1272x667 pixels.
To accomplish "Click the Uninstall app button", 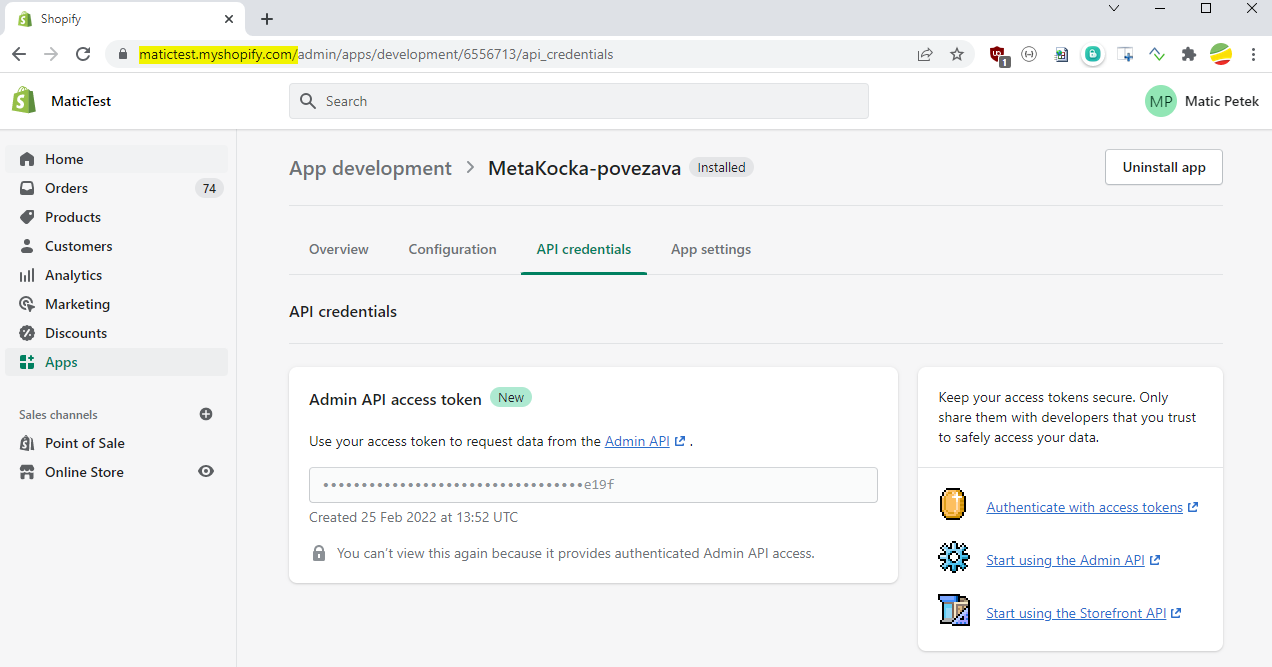I will pyautogui.click(x=1164, y=167).
